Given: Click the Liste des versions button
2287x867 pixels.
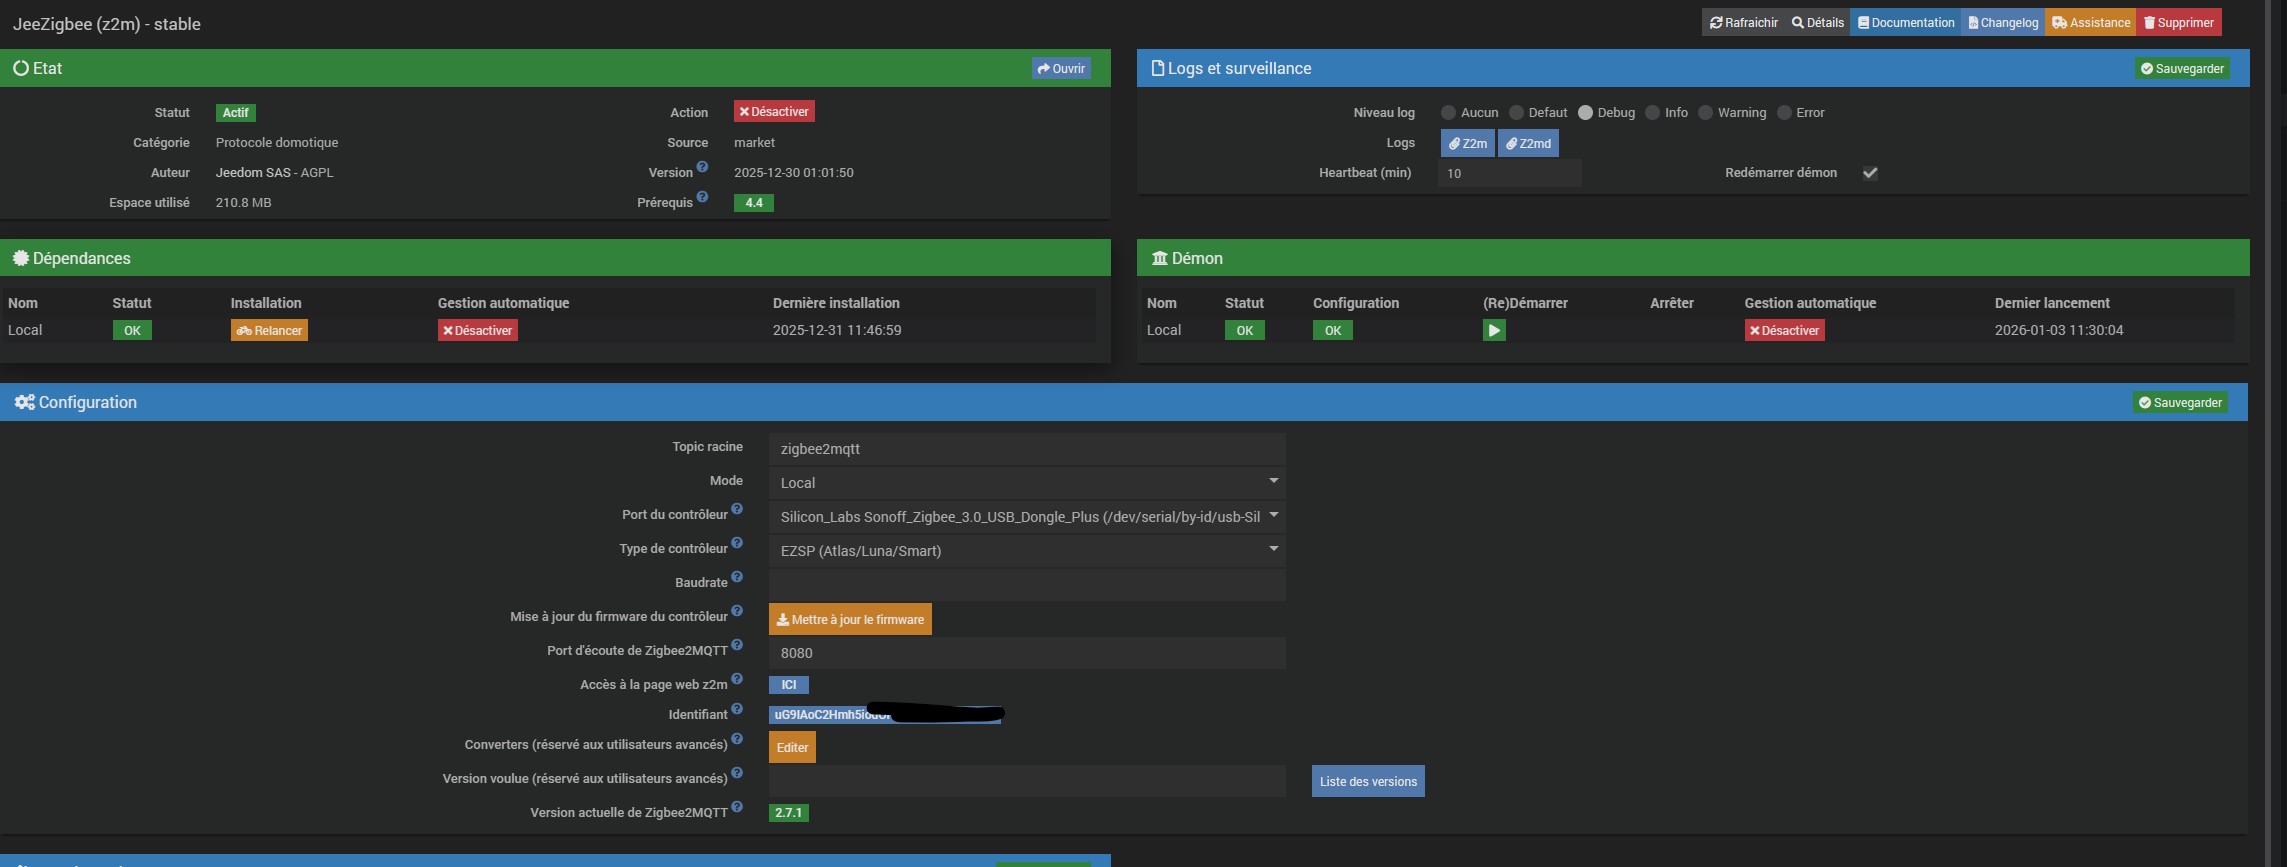Looking at the screenshot, I should pos(1367,781).
